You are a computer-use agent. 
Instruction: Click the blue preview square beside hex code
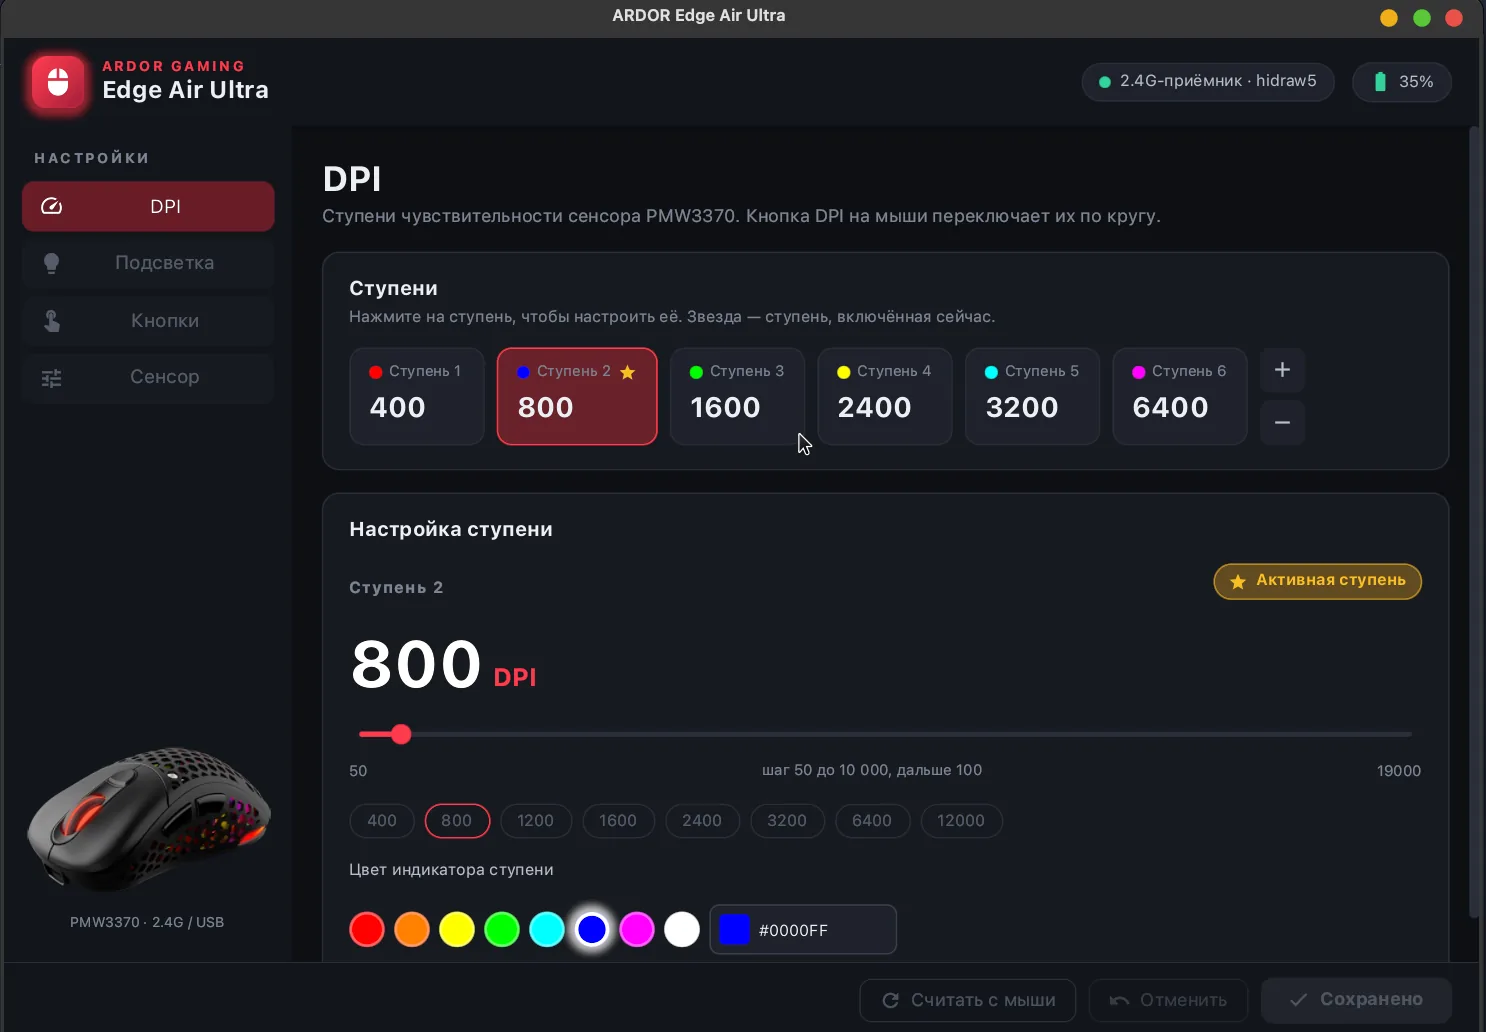click(735, 930)
